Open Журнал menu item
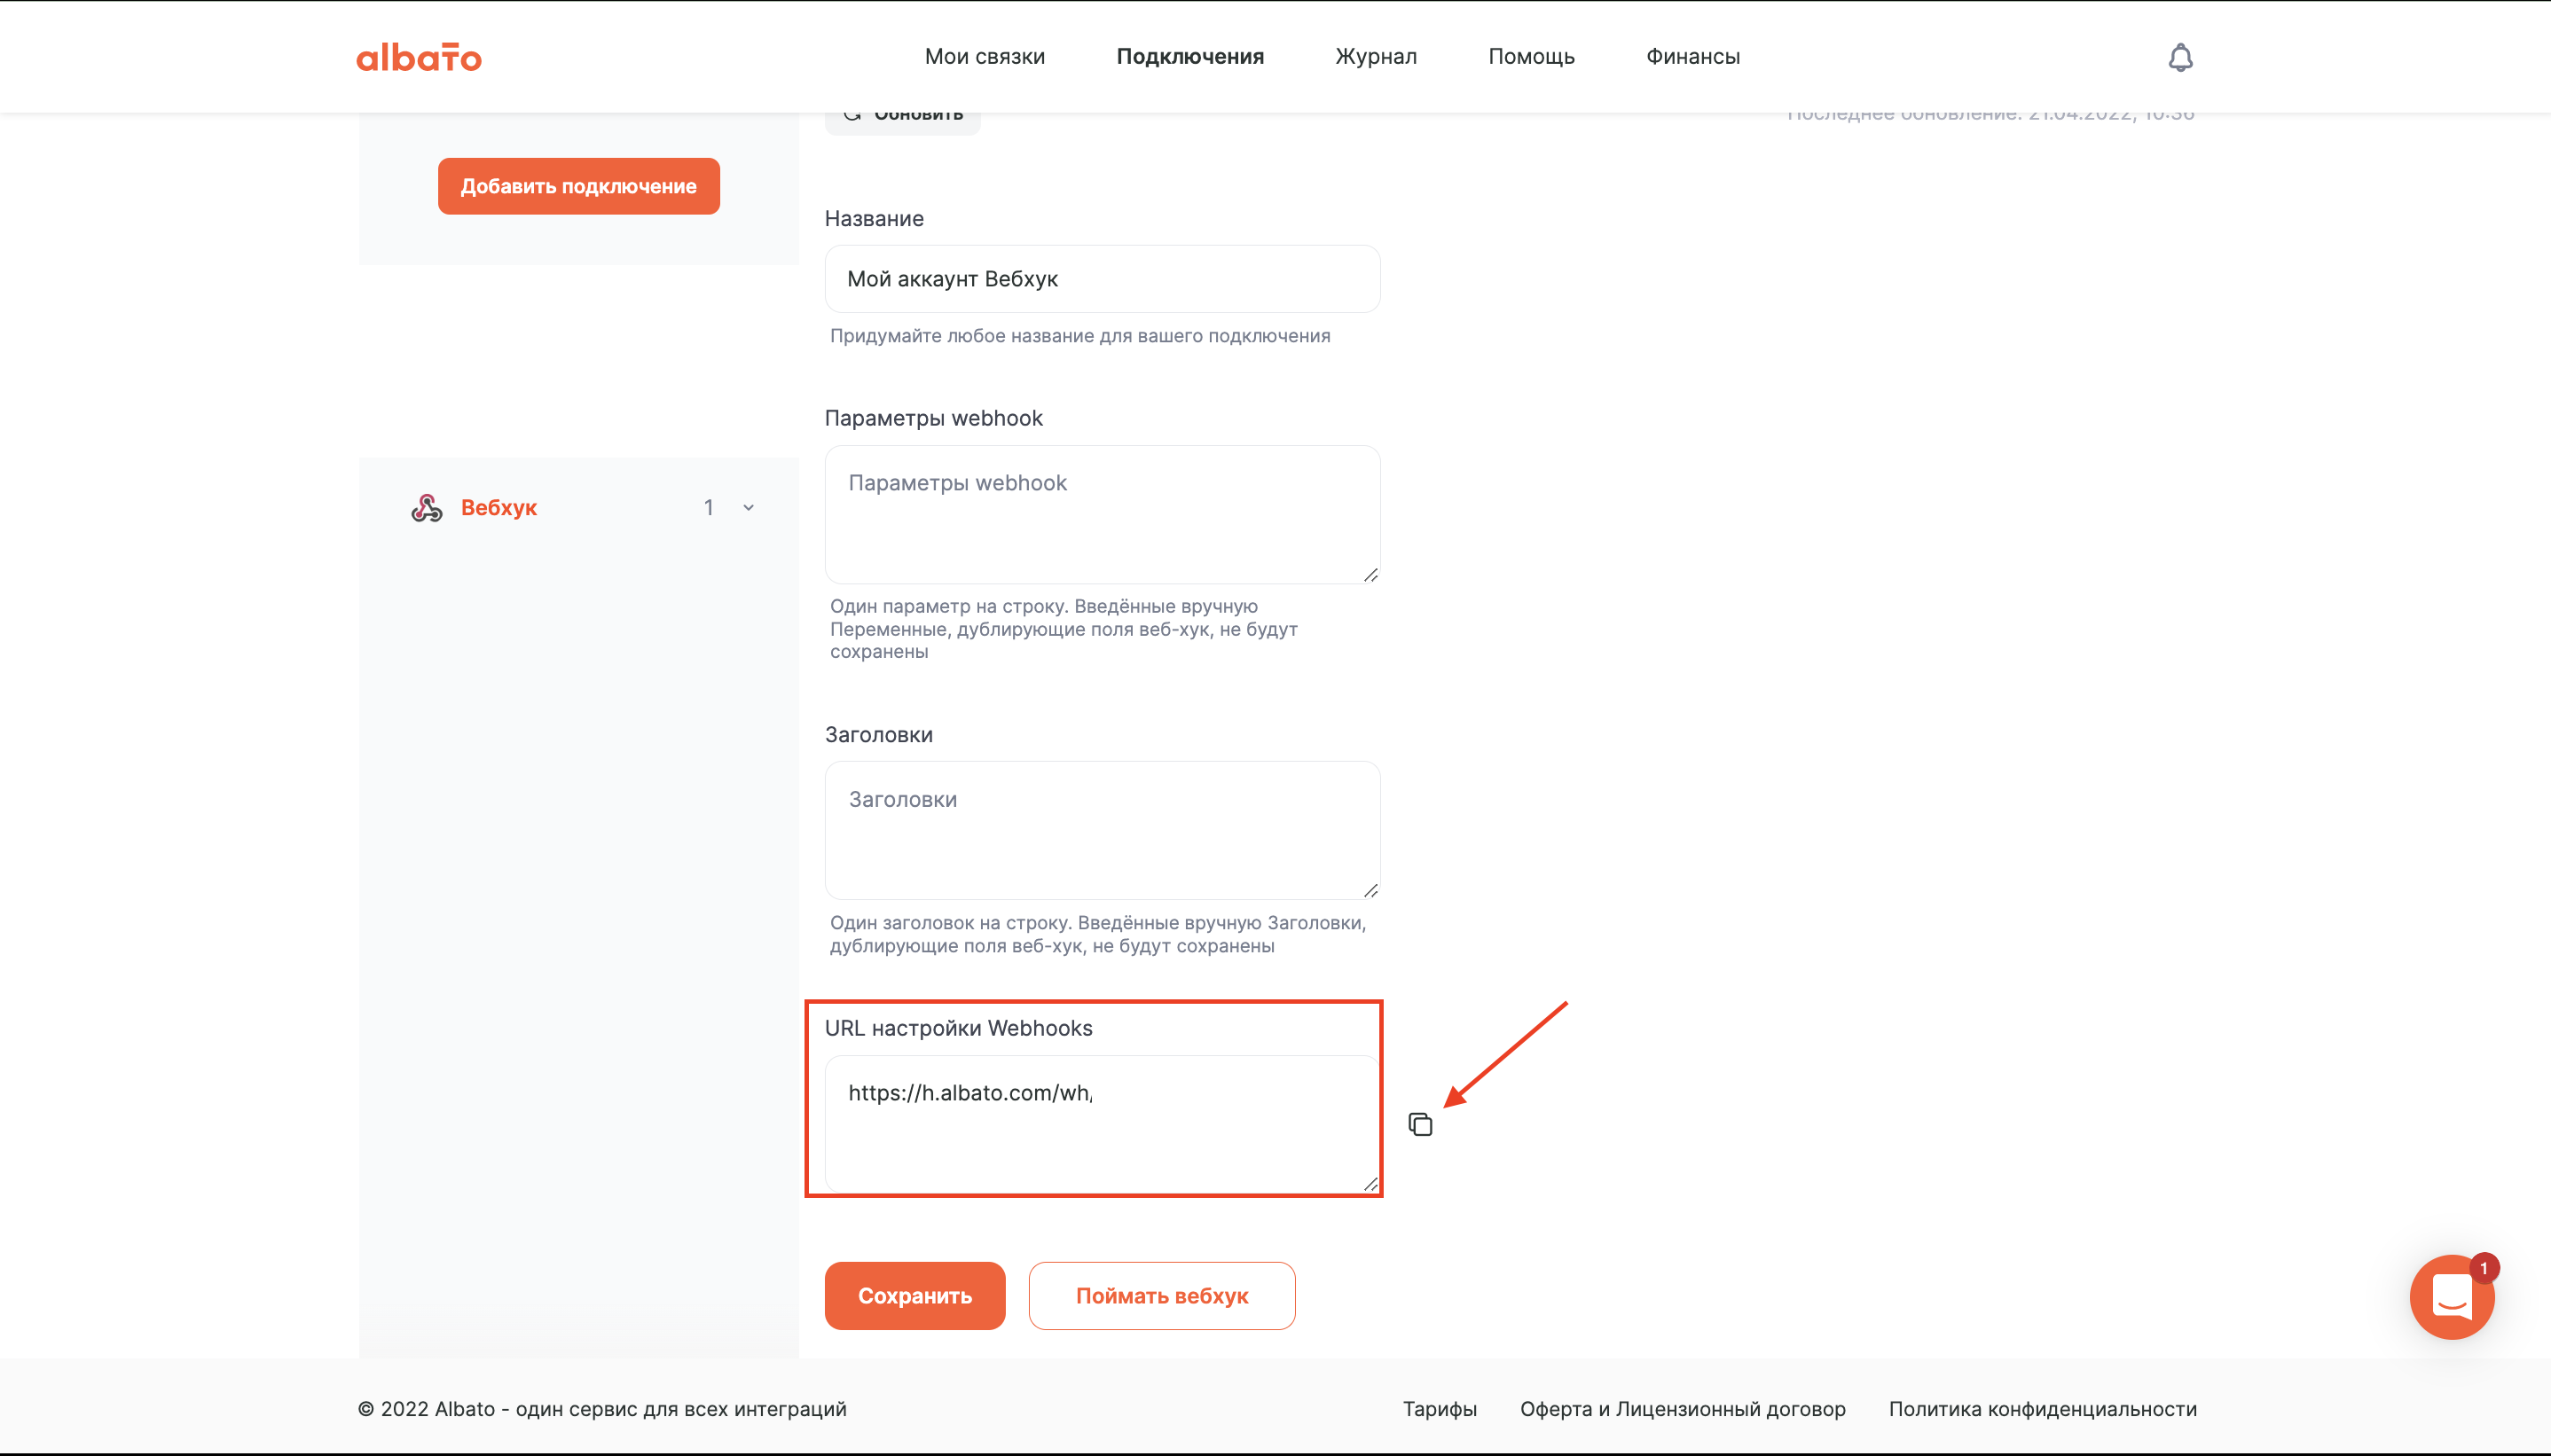2551x1456 pixels. (x=1376, y=57)
